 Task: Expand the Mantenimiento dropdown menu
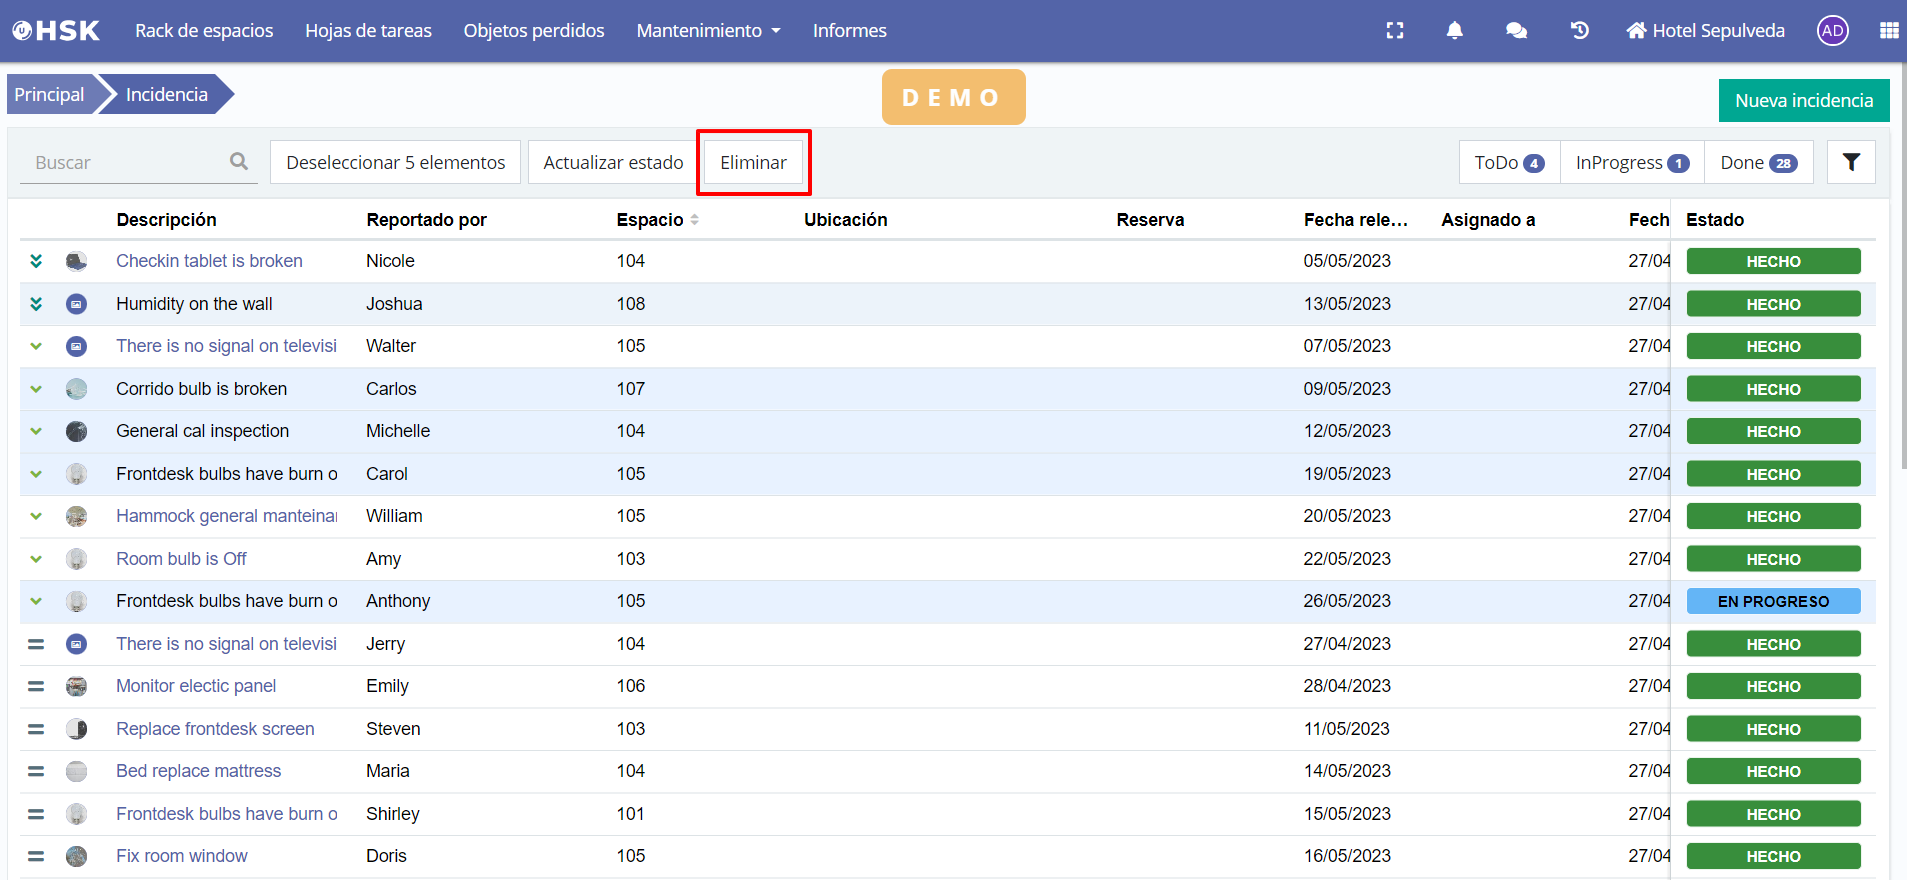[708, 31]
